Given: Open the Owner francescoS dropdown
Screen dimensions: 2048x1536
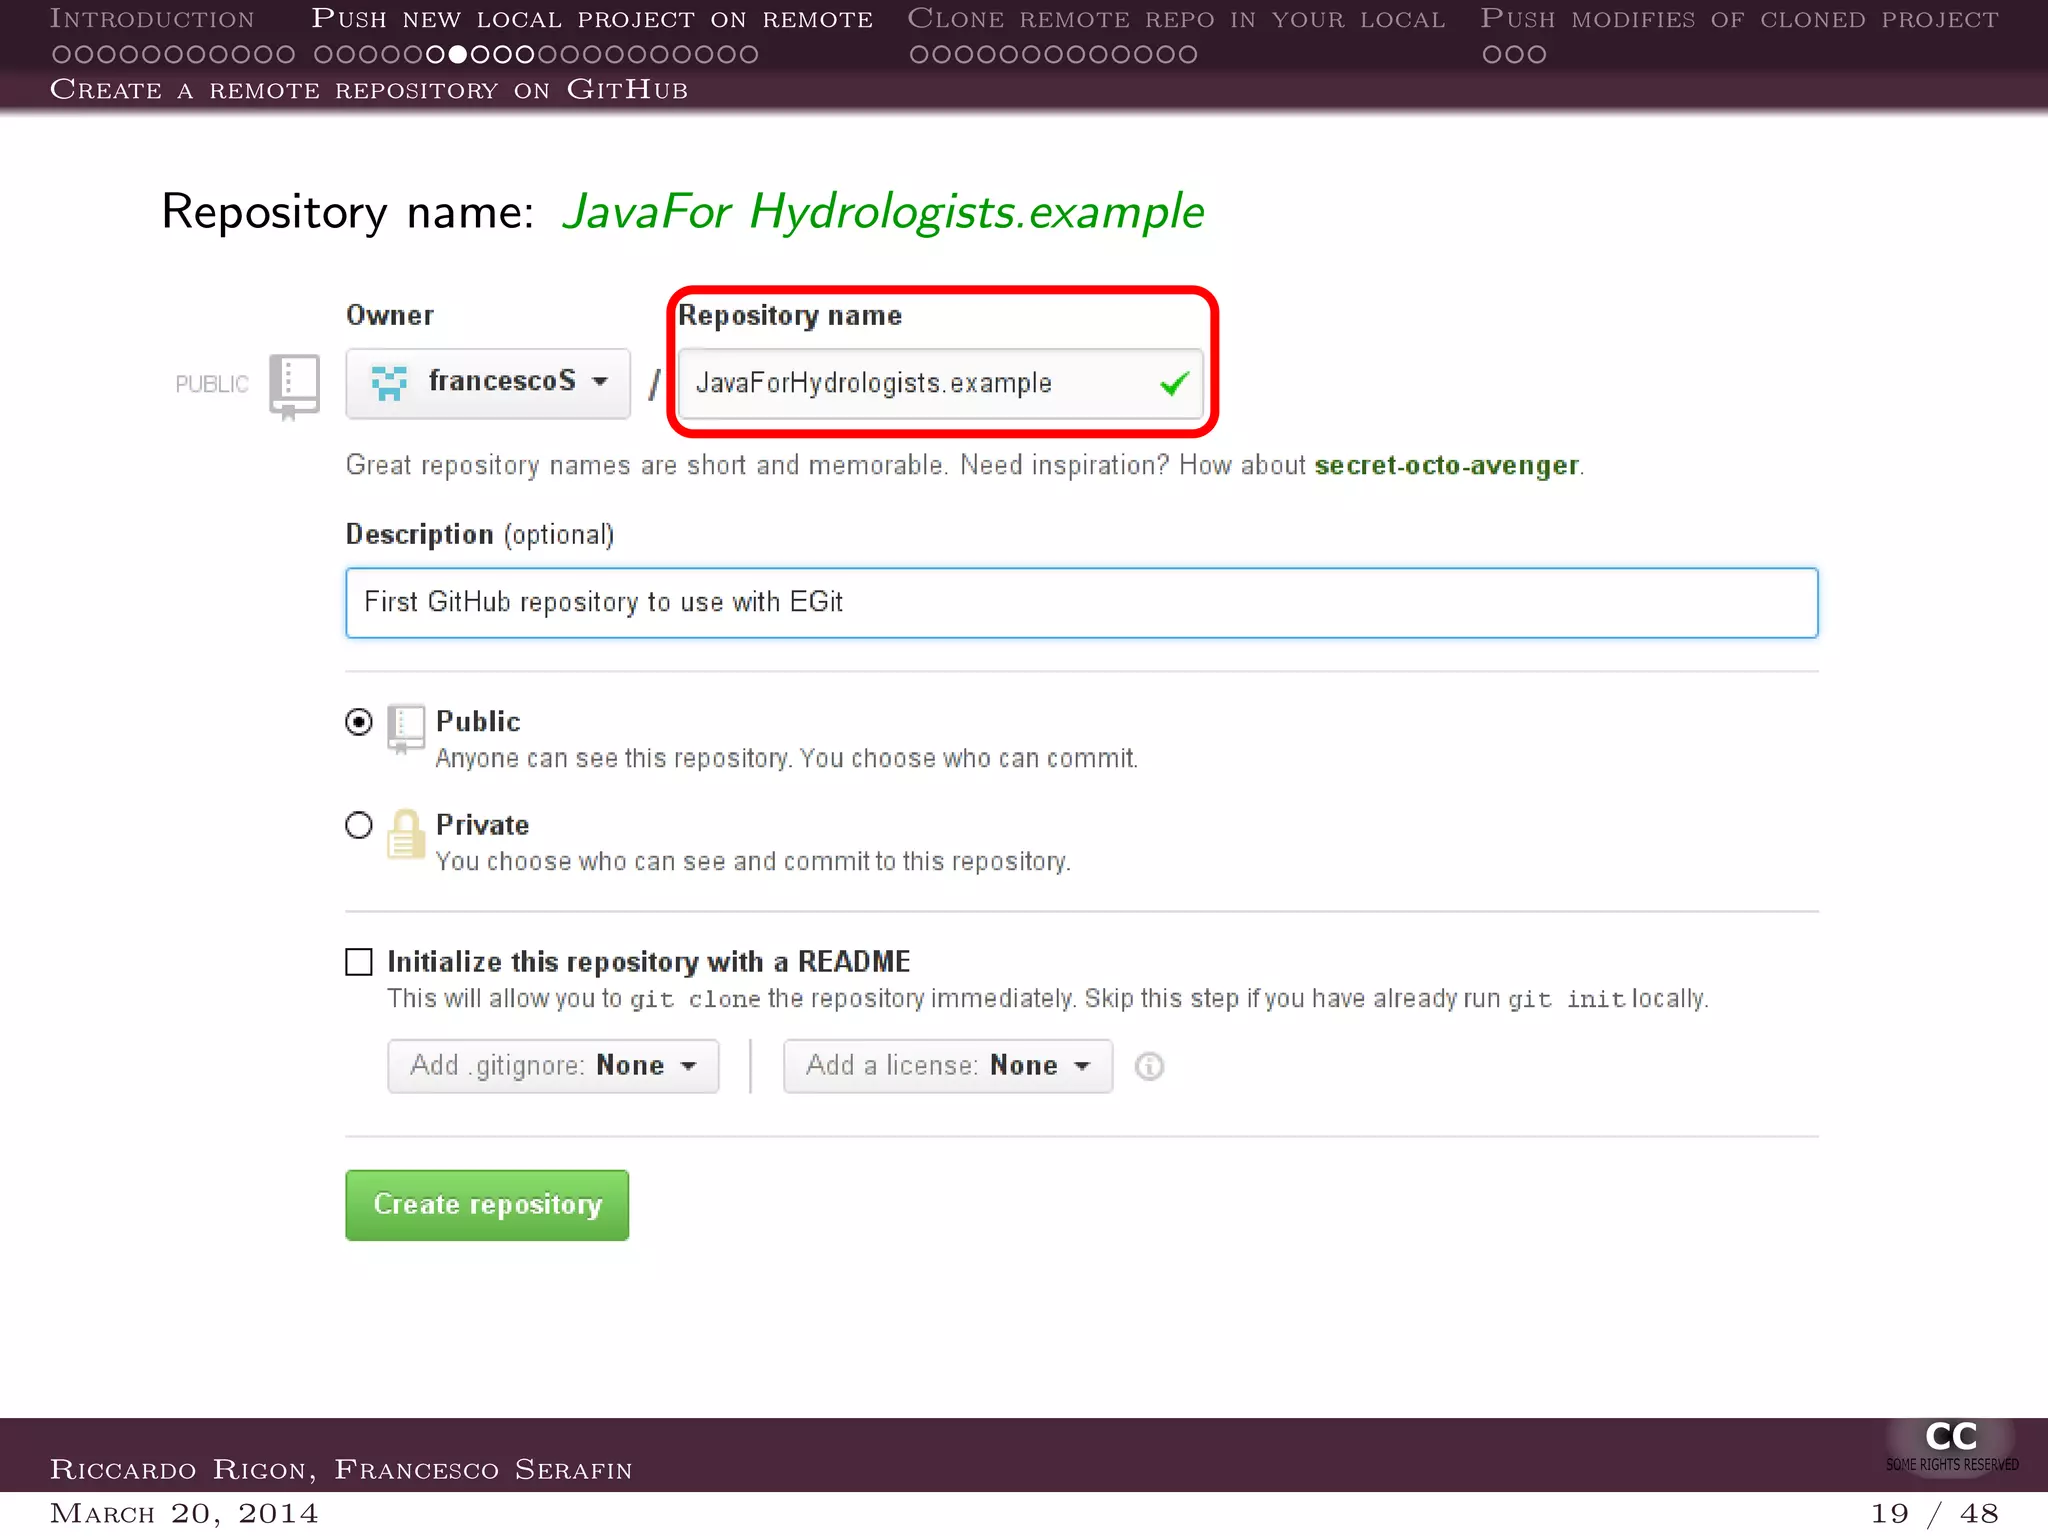Looking at the screenshot, I should pos(488,383).
